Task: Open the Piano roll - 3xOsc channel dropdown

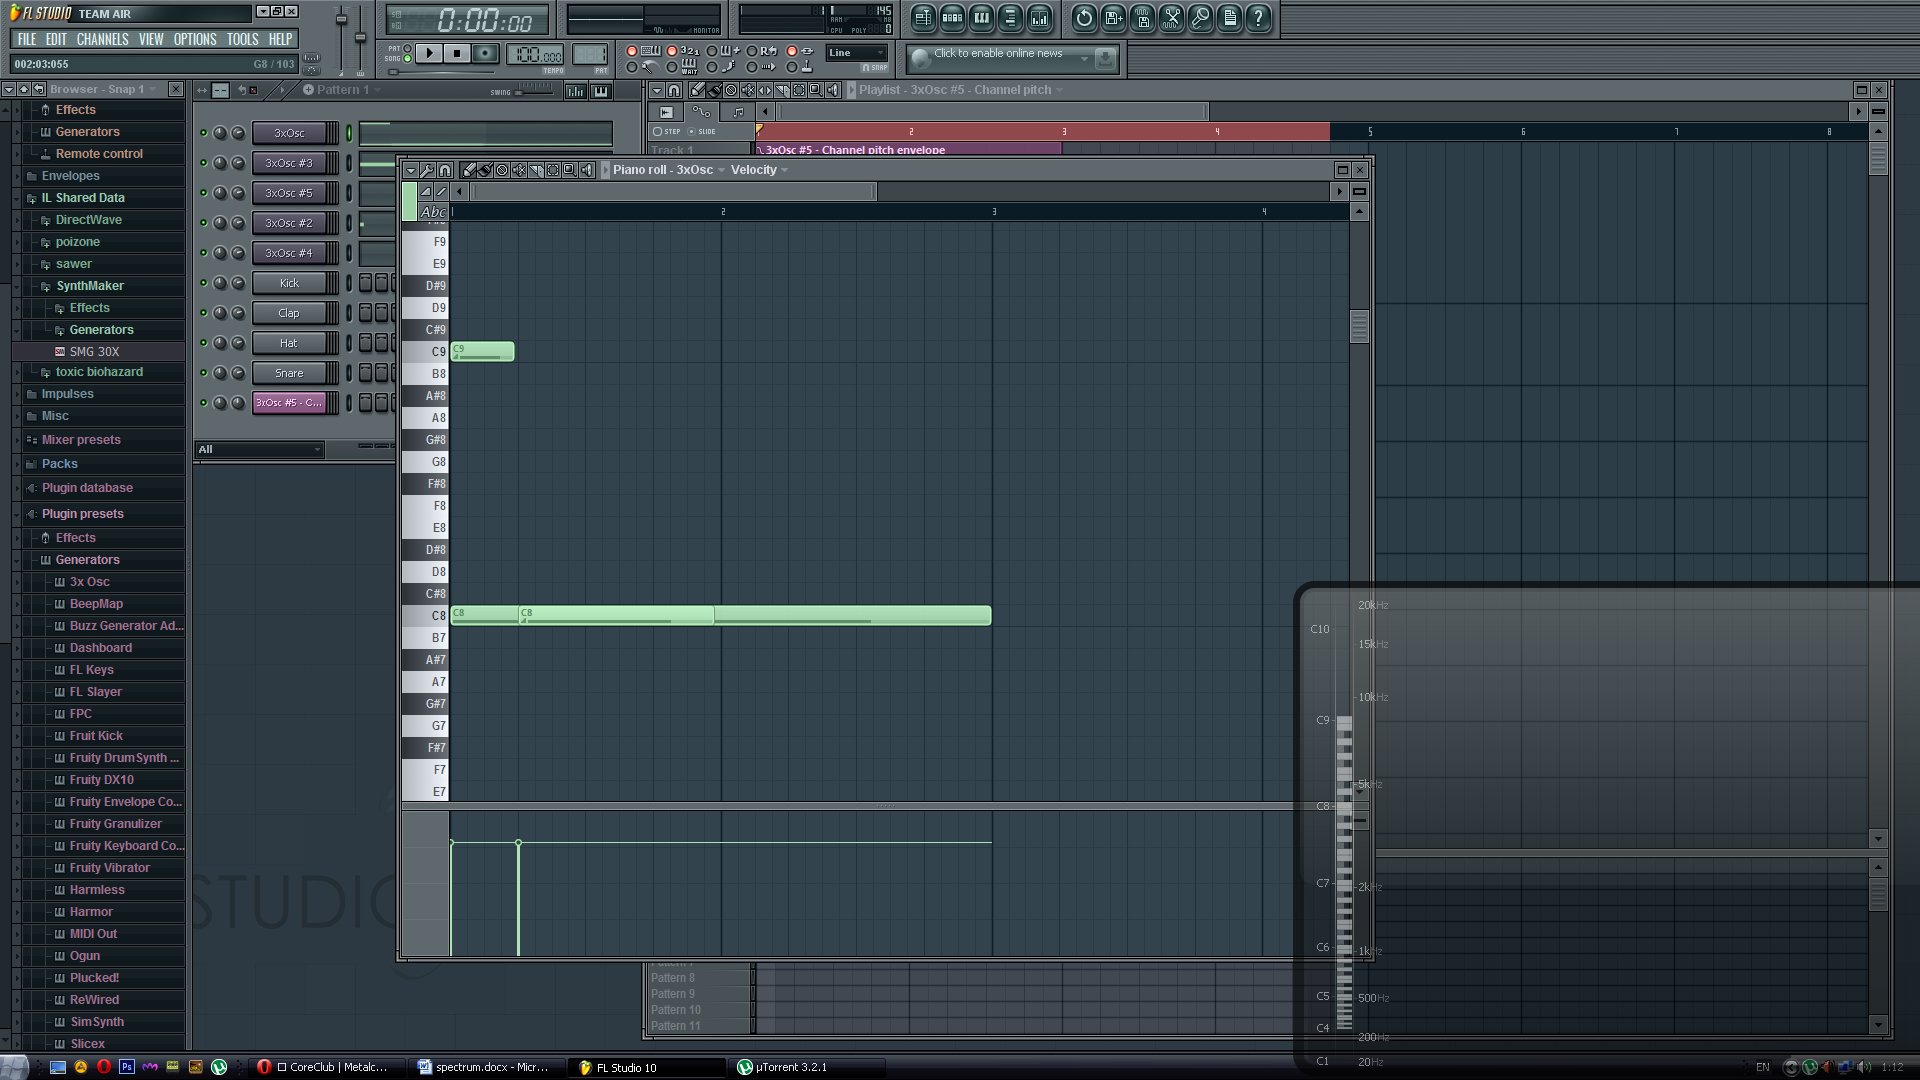Action: click(669, 170)
